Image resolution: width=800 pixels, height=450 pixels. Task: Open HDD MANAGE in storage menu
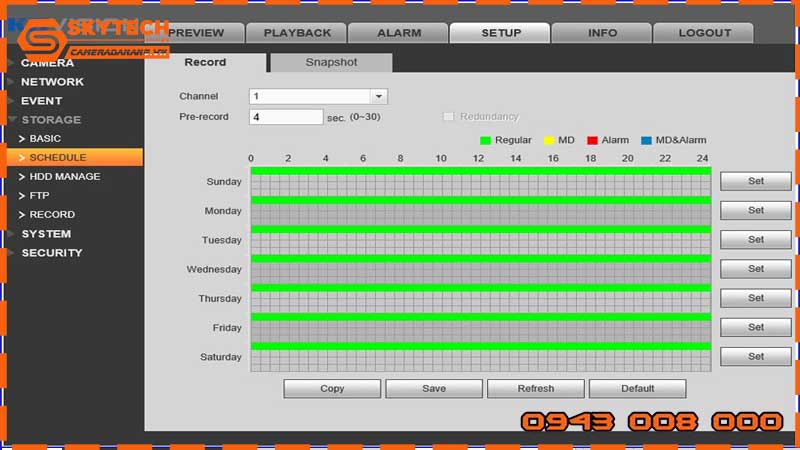[x=64, y=177]
